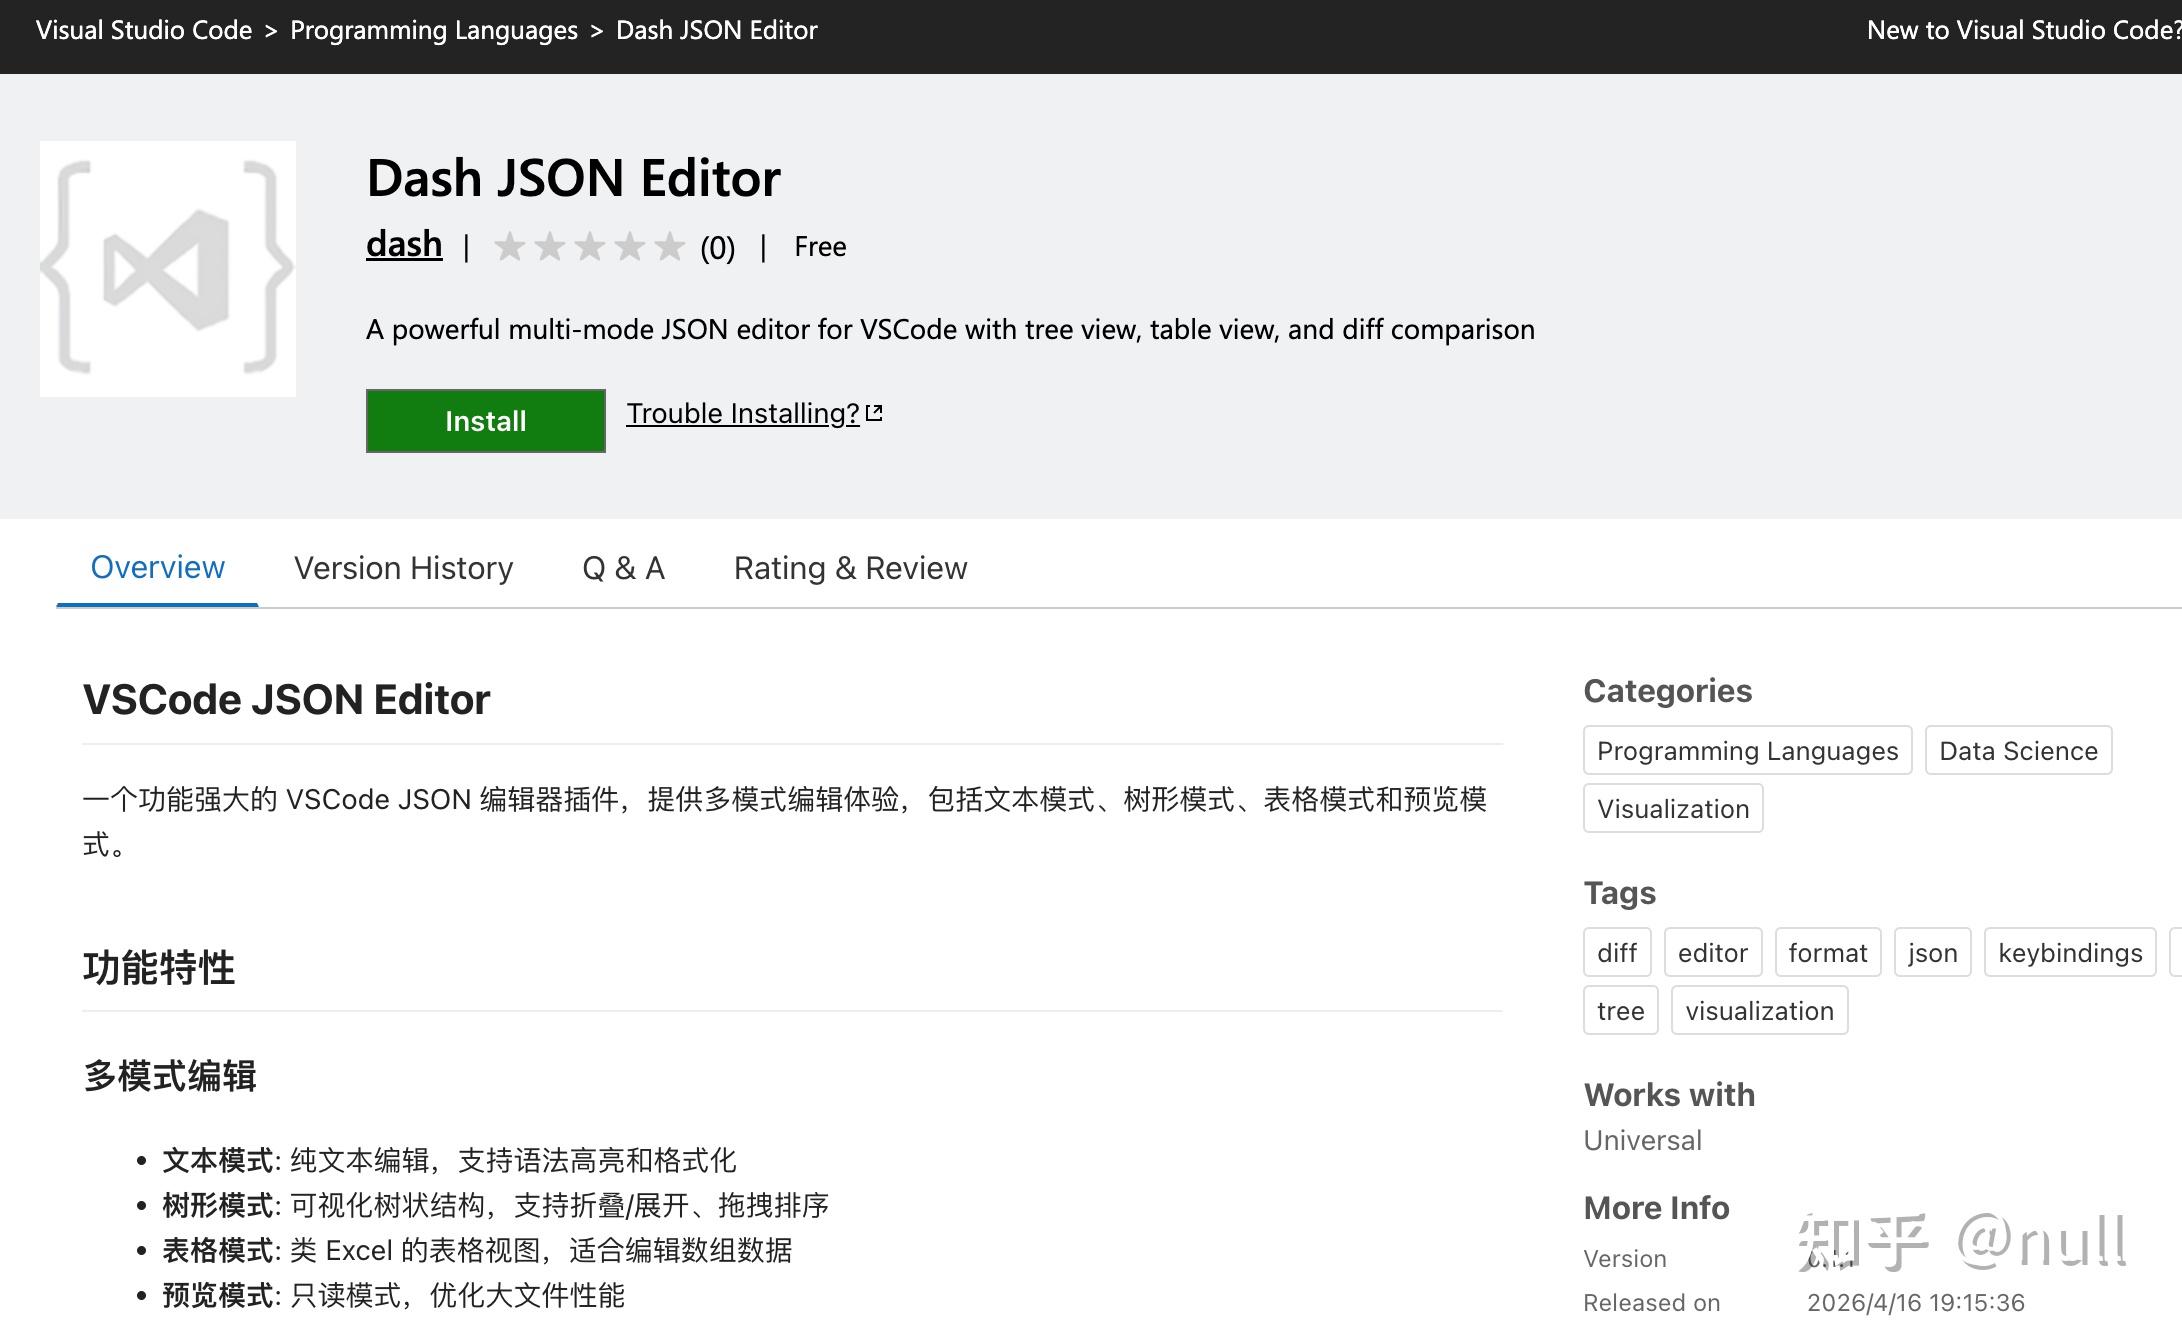Click the 预览模式 bullet item
2182x1330 pixels.
click(x=394, y=1296)
